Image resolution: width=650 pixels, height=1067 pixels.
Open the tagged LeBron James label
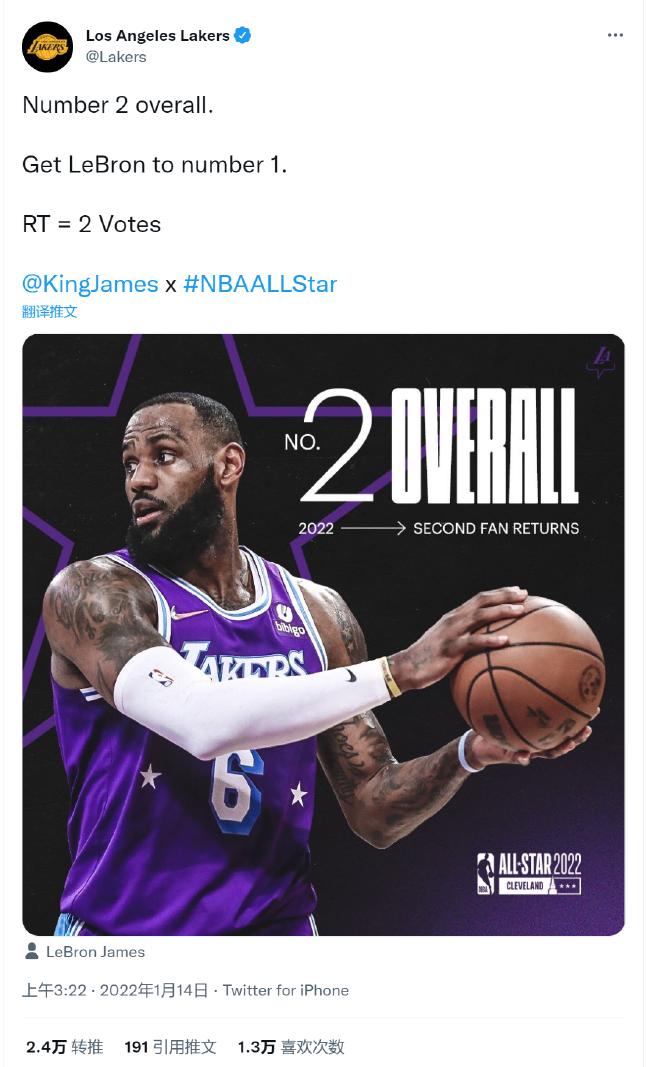point(95,952)
